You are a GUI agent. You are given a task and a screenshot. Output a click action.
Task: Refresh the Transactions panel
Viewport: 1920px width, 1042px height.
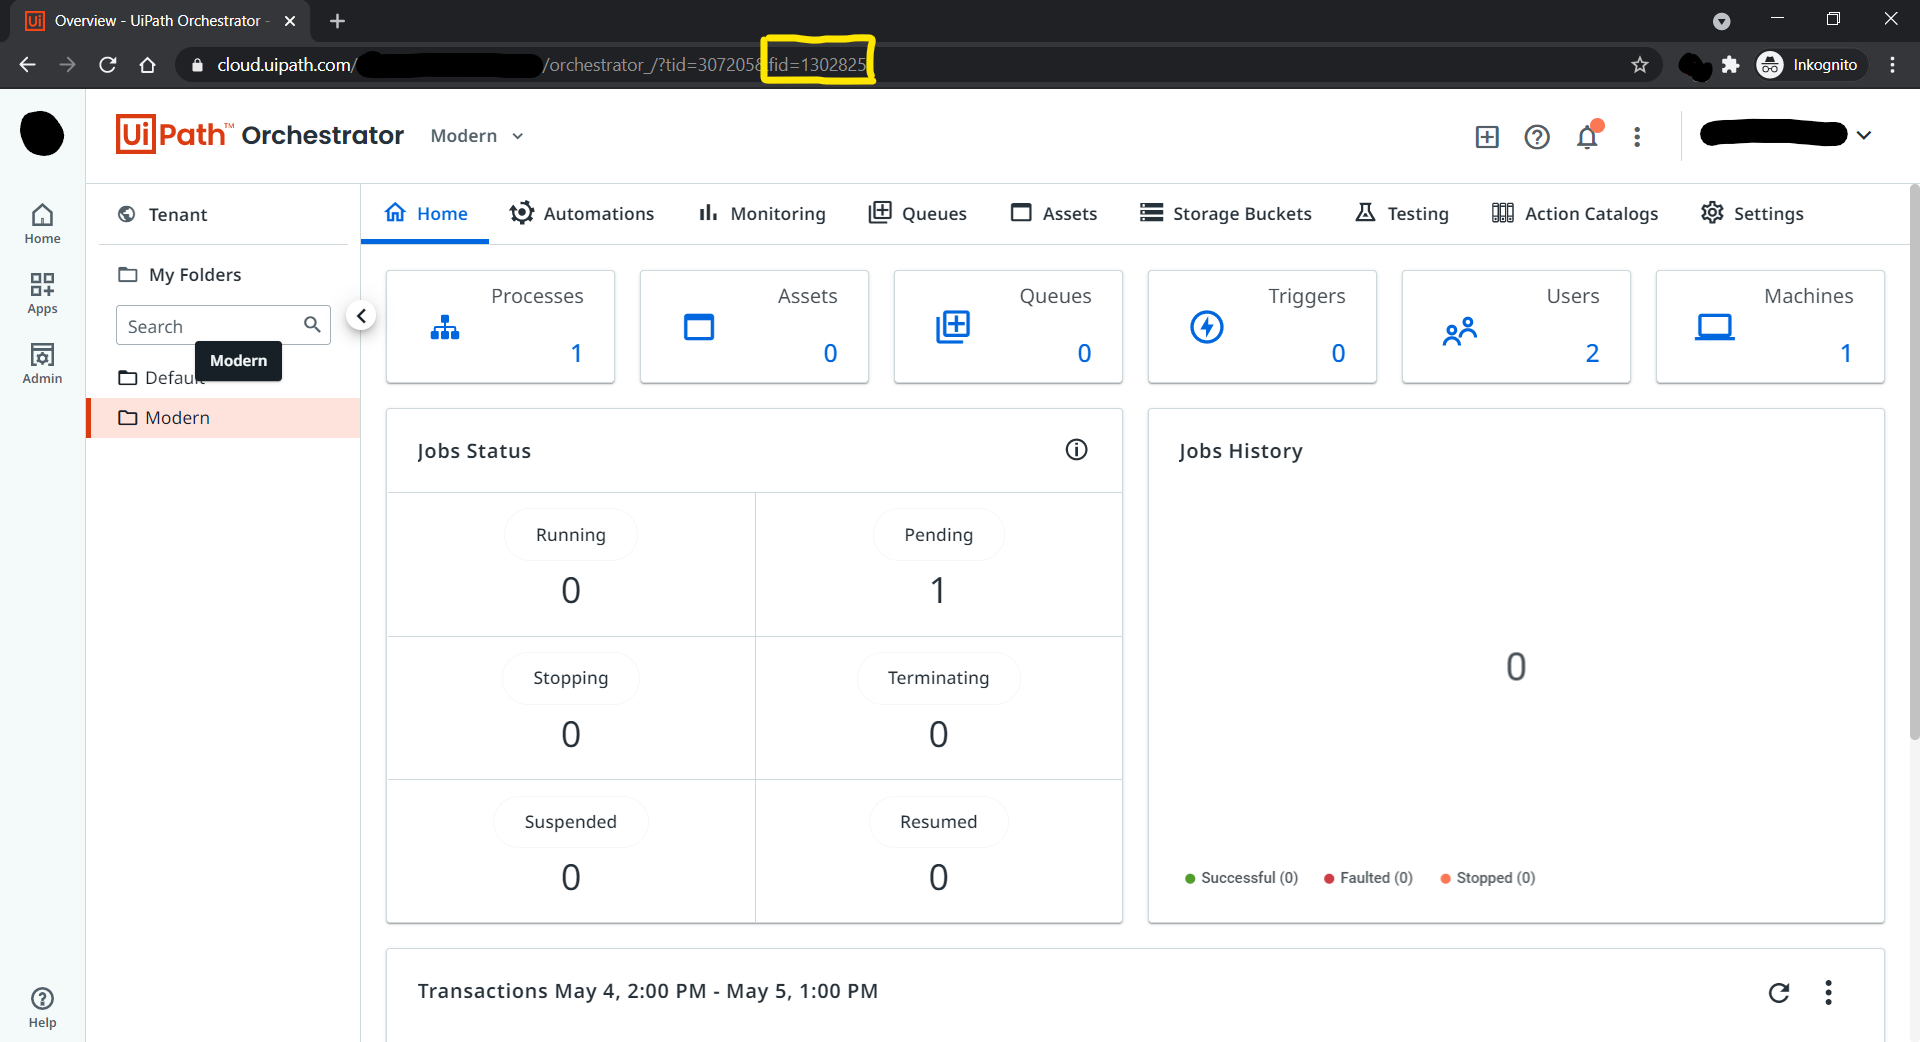pos(1778,992)
